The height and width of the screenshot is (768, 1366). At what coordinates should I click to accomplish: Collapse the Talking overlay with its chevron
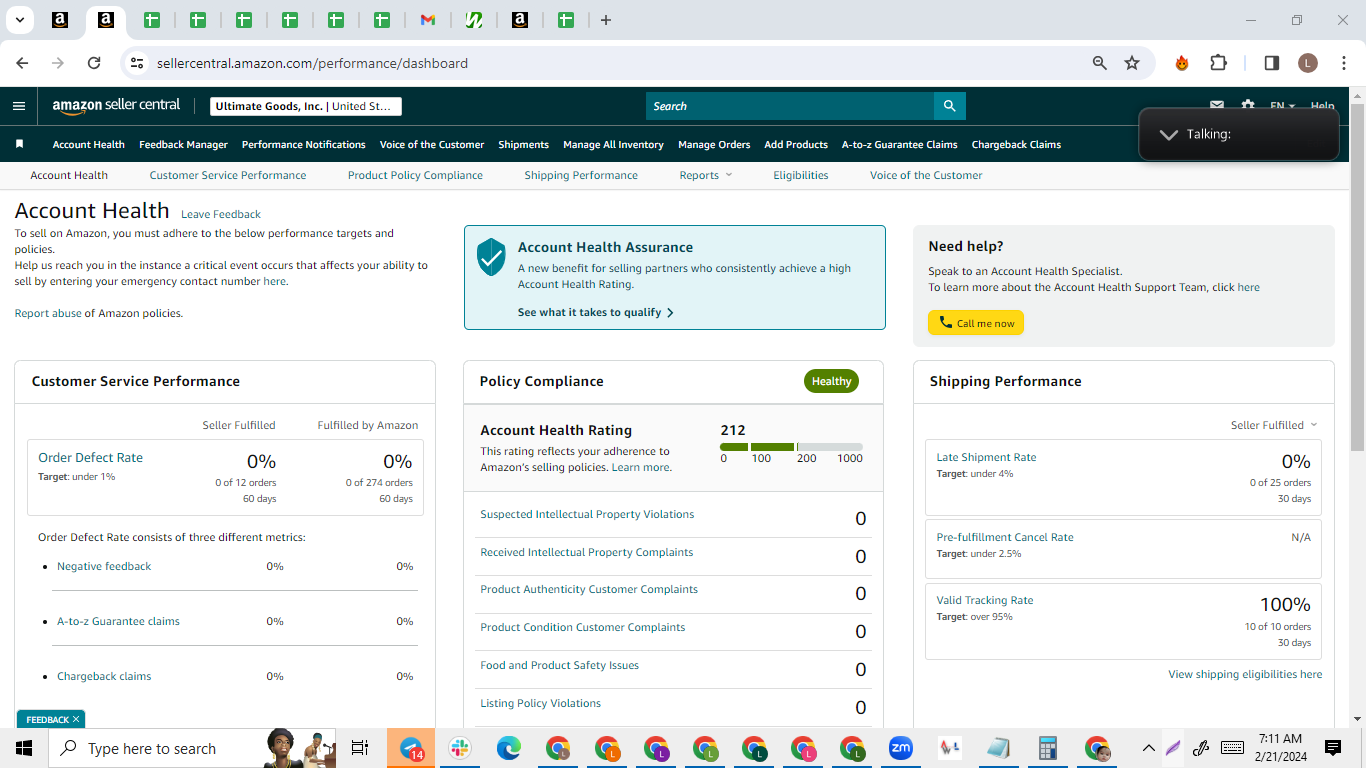1168,134
